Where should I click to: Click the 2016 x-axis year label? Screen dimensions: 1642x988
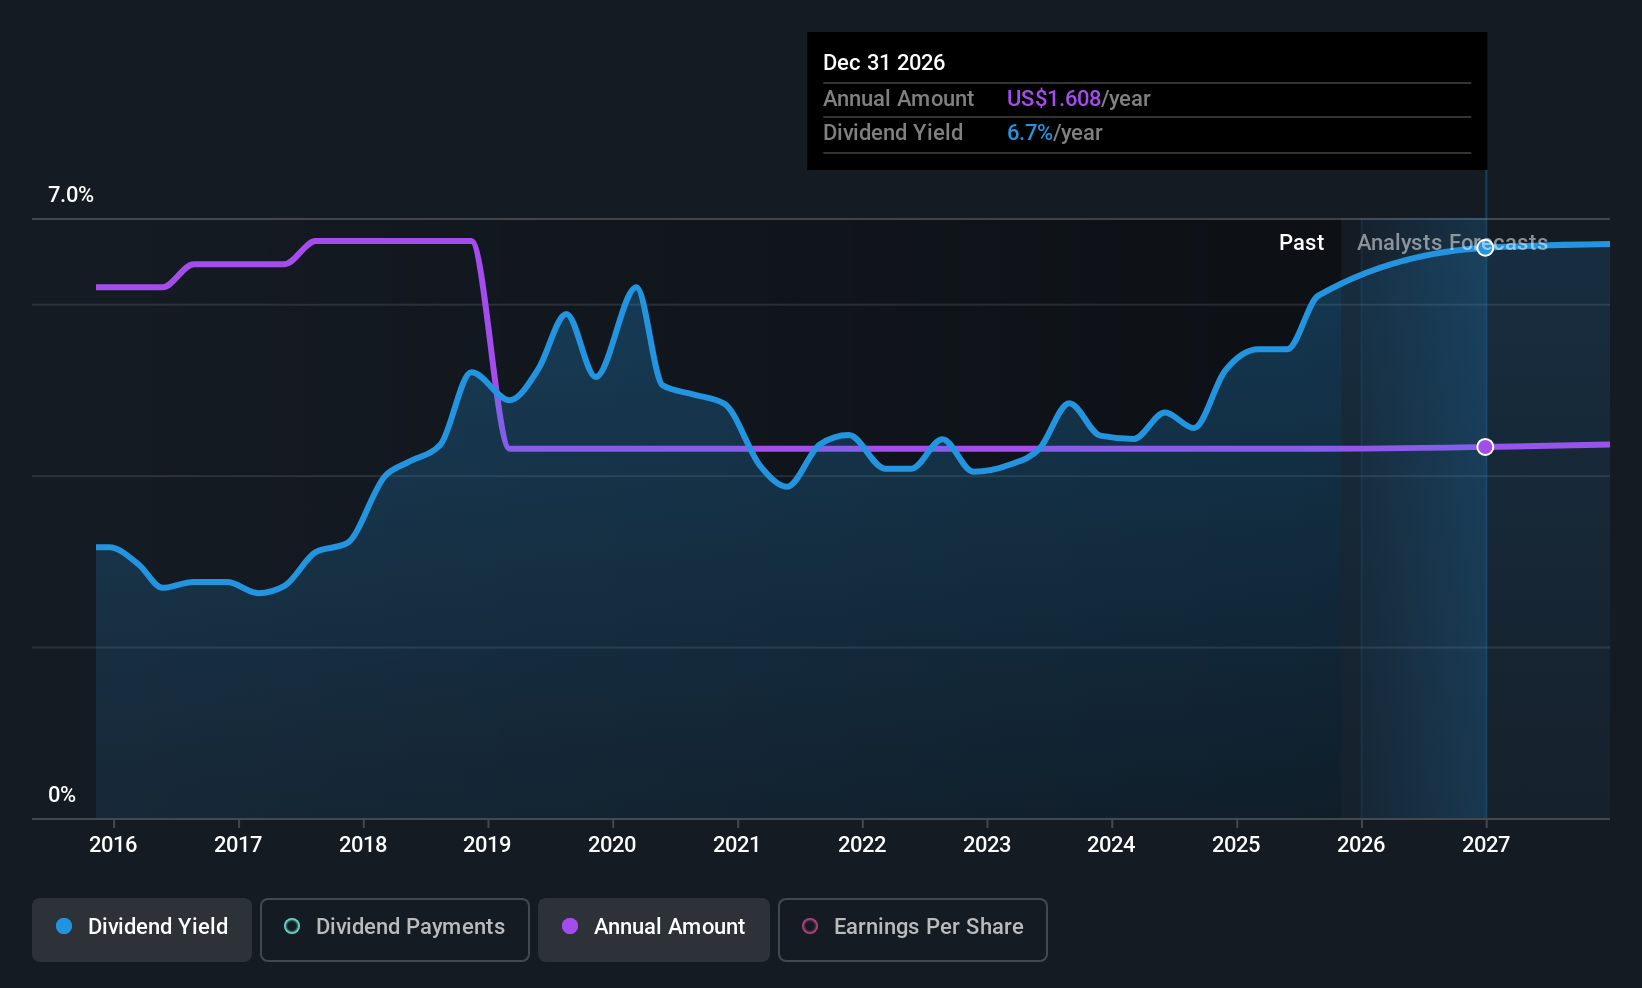(113, 844)
